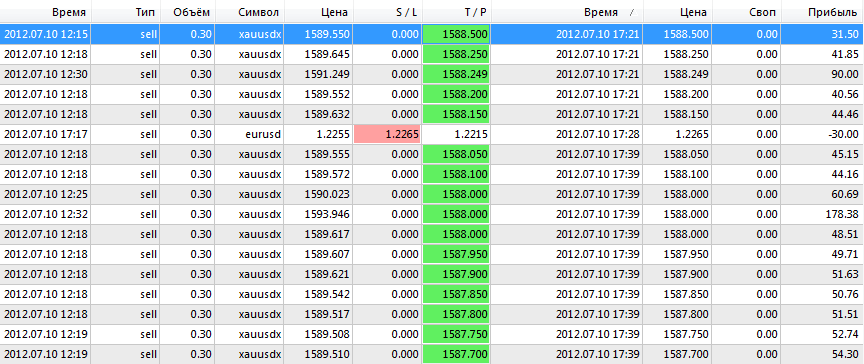The height and width of the screenshot is (364, 864).
Task: Click the green T/P cell 1588.150
Action: click(x=456, y=115)
